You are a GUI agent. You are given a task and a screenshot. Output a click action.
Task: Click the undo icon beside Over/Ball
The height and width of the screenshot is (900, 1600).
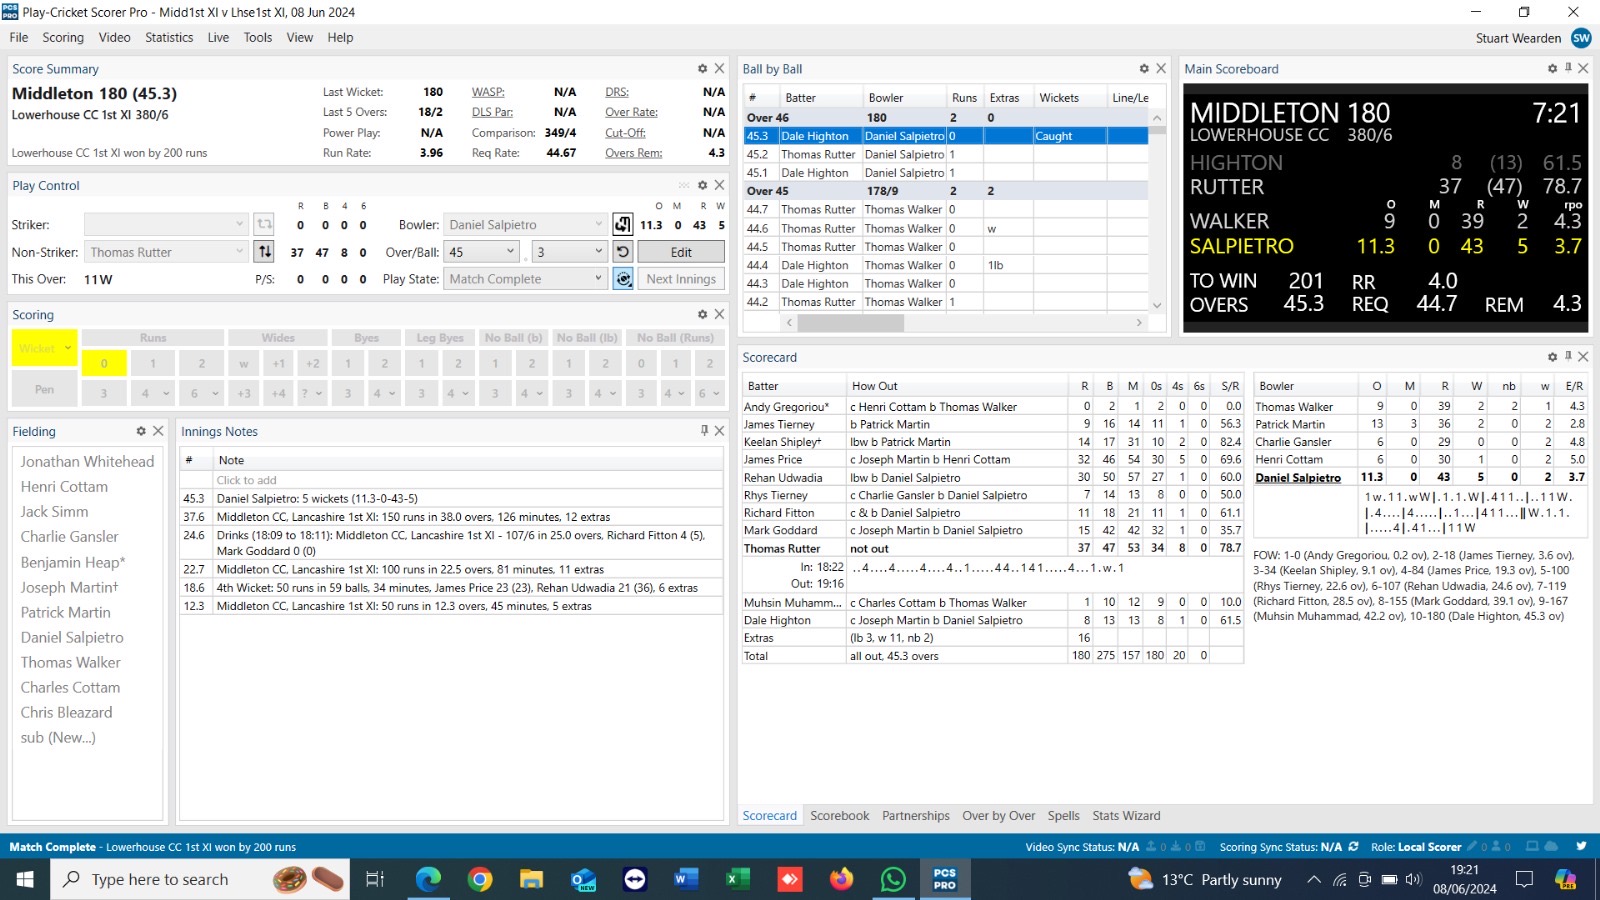(x=622, y=252)
